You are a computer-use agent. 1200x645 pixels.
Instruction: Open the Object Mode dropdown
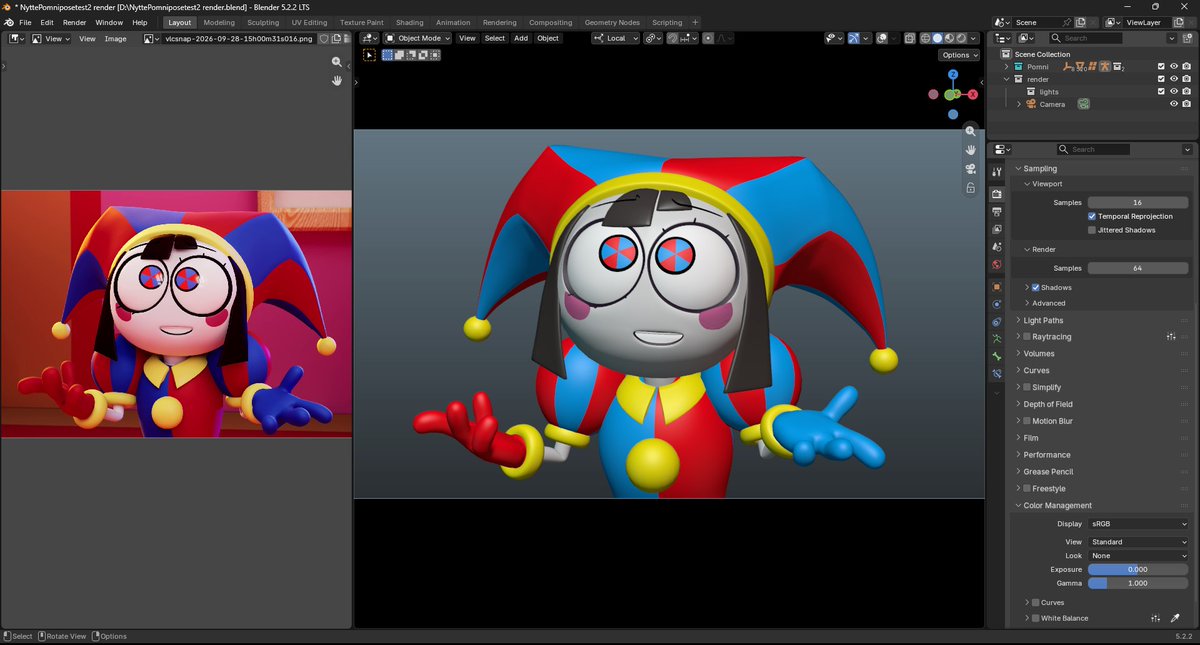pyautogui.click(x=418, y=38)
